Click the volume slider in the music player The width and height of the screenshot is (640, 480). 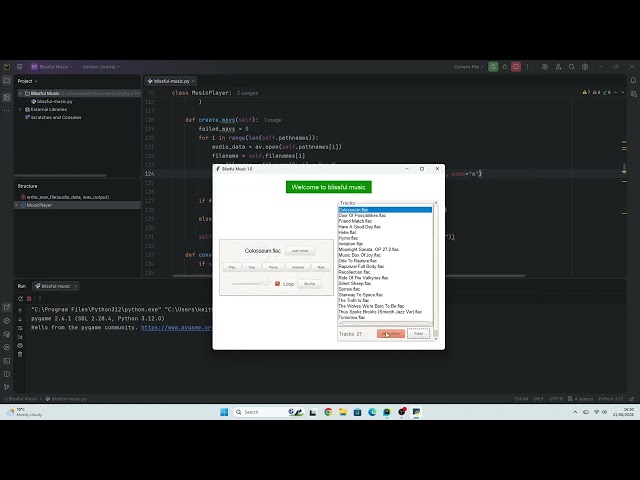pyautogui.click(x=251, y=284)
